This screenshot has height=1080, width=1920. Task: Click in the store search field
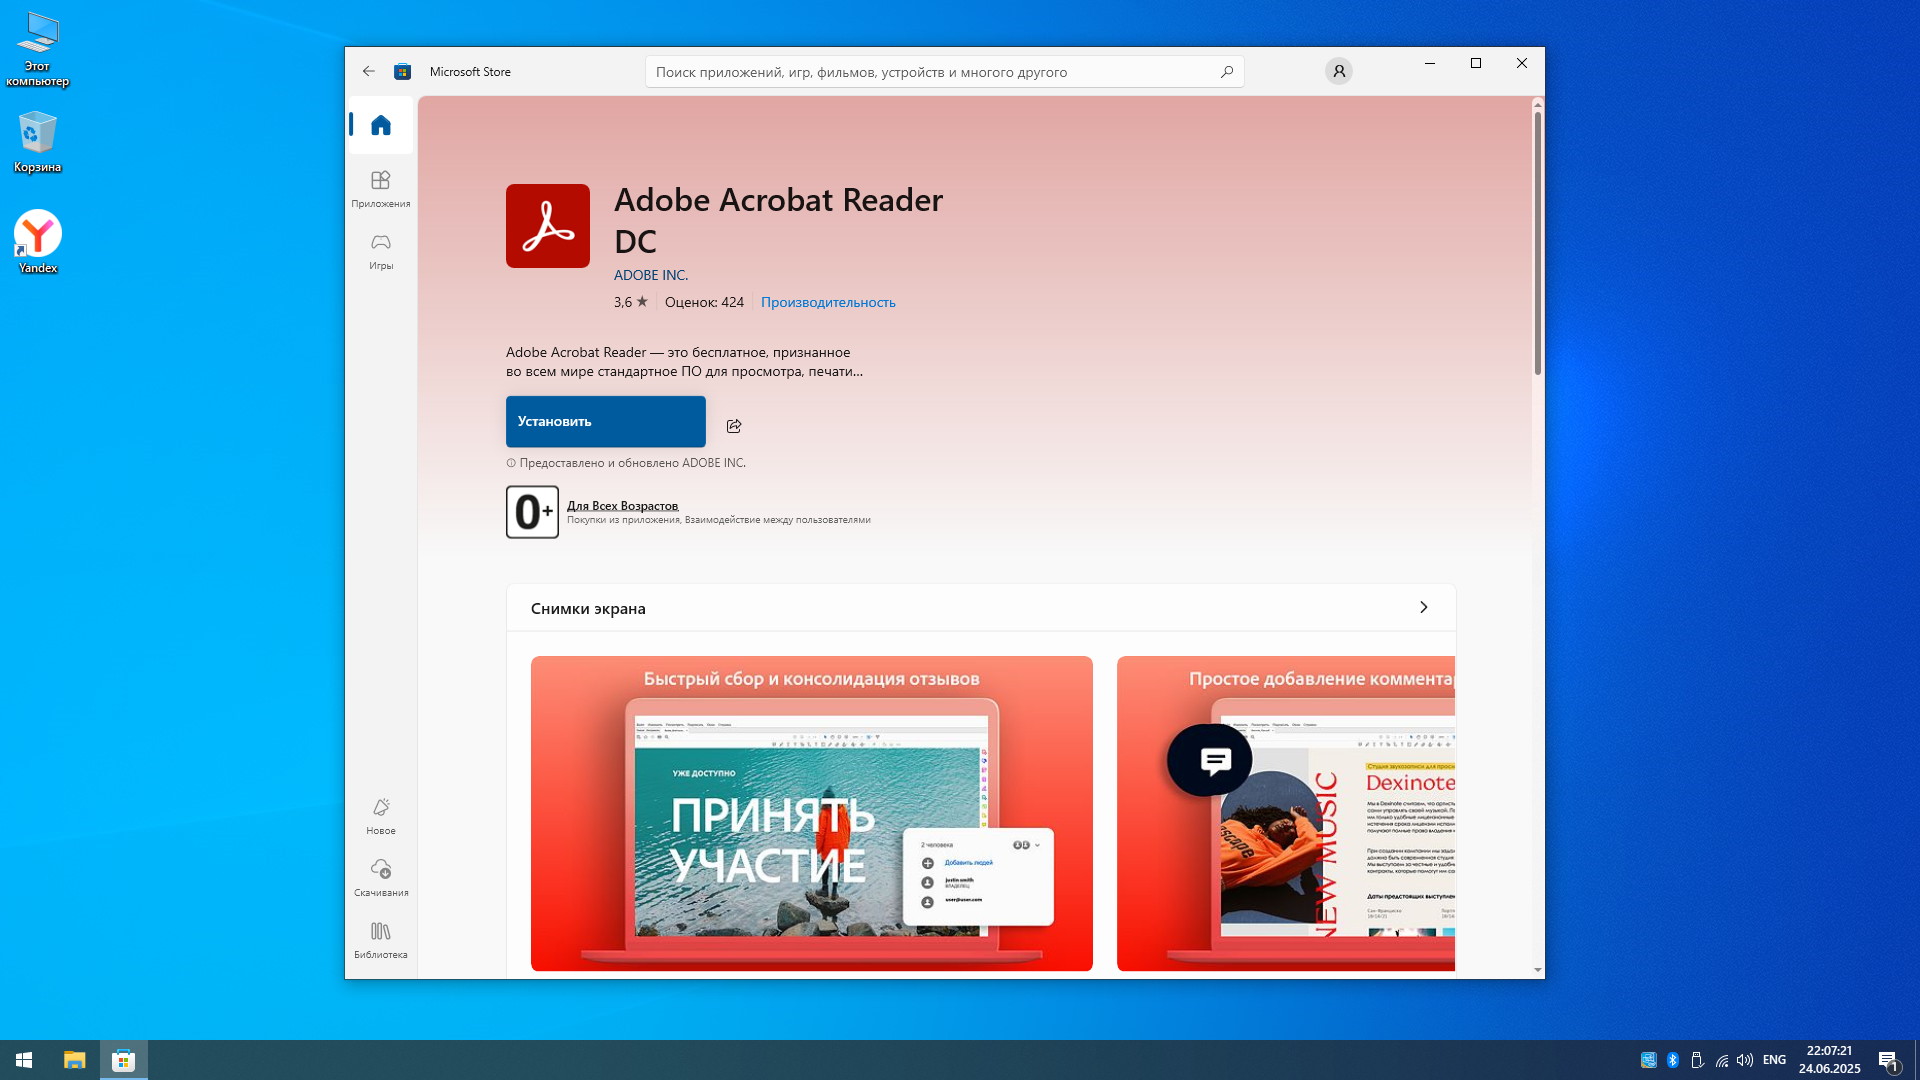click(930, 71)
